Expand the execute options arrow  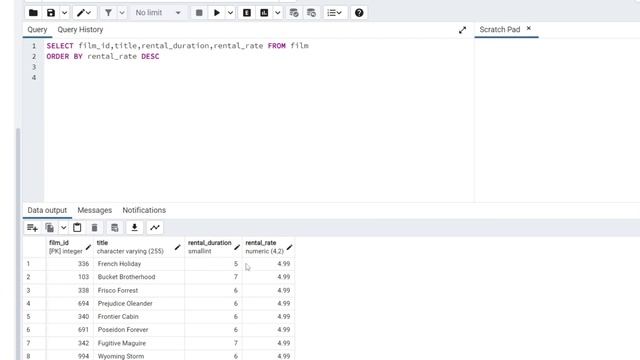tap(230, 13)
